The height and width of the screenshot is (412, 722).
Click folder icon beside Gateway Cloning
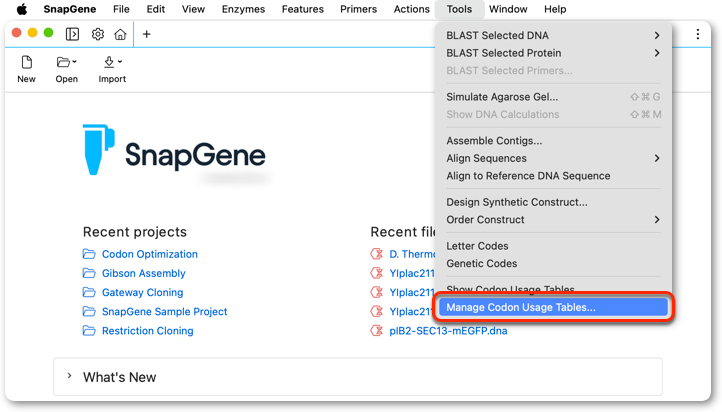click(89, 292)
